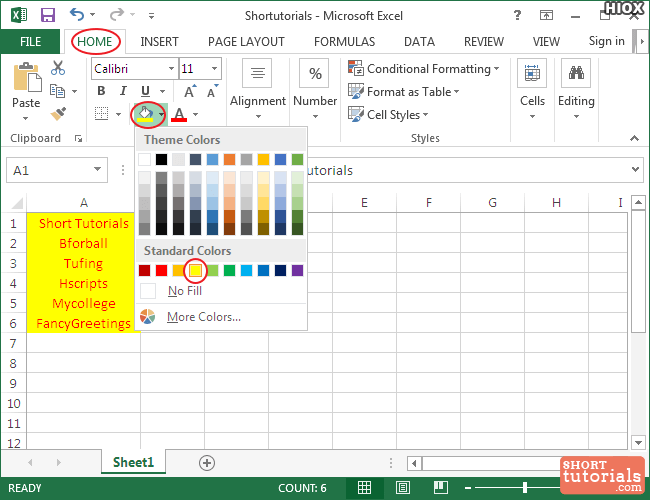Click vertical scrollbar down arrow
This screenshot has height=500, width=650.
pyautogui.click(x=638, y=442)
